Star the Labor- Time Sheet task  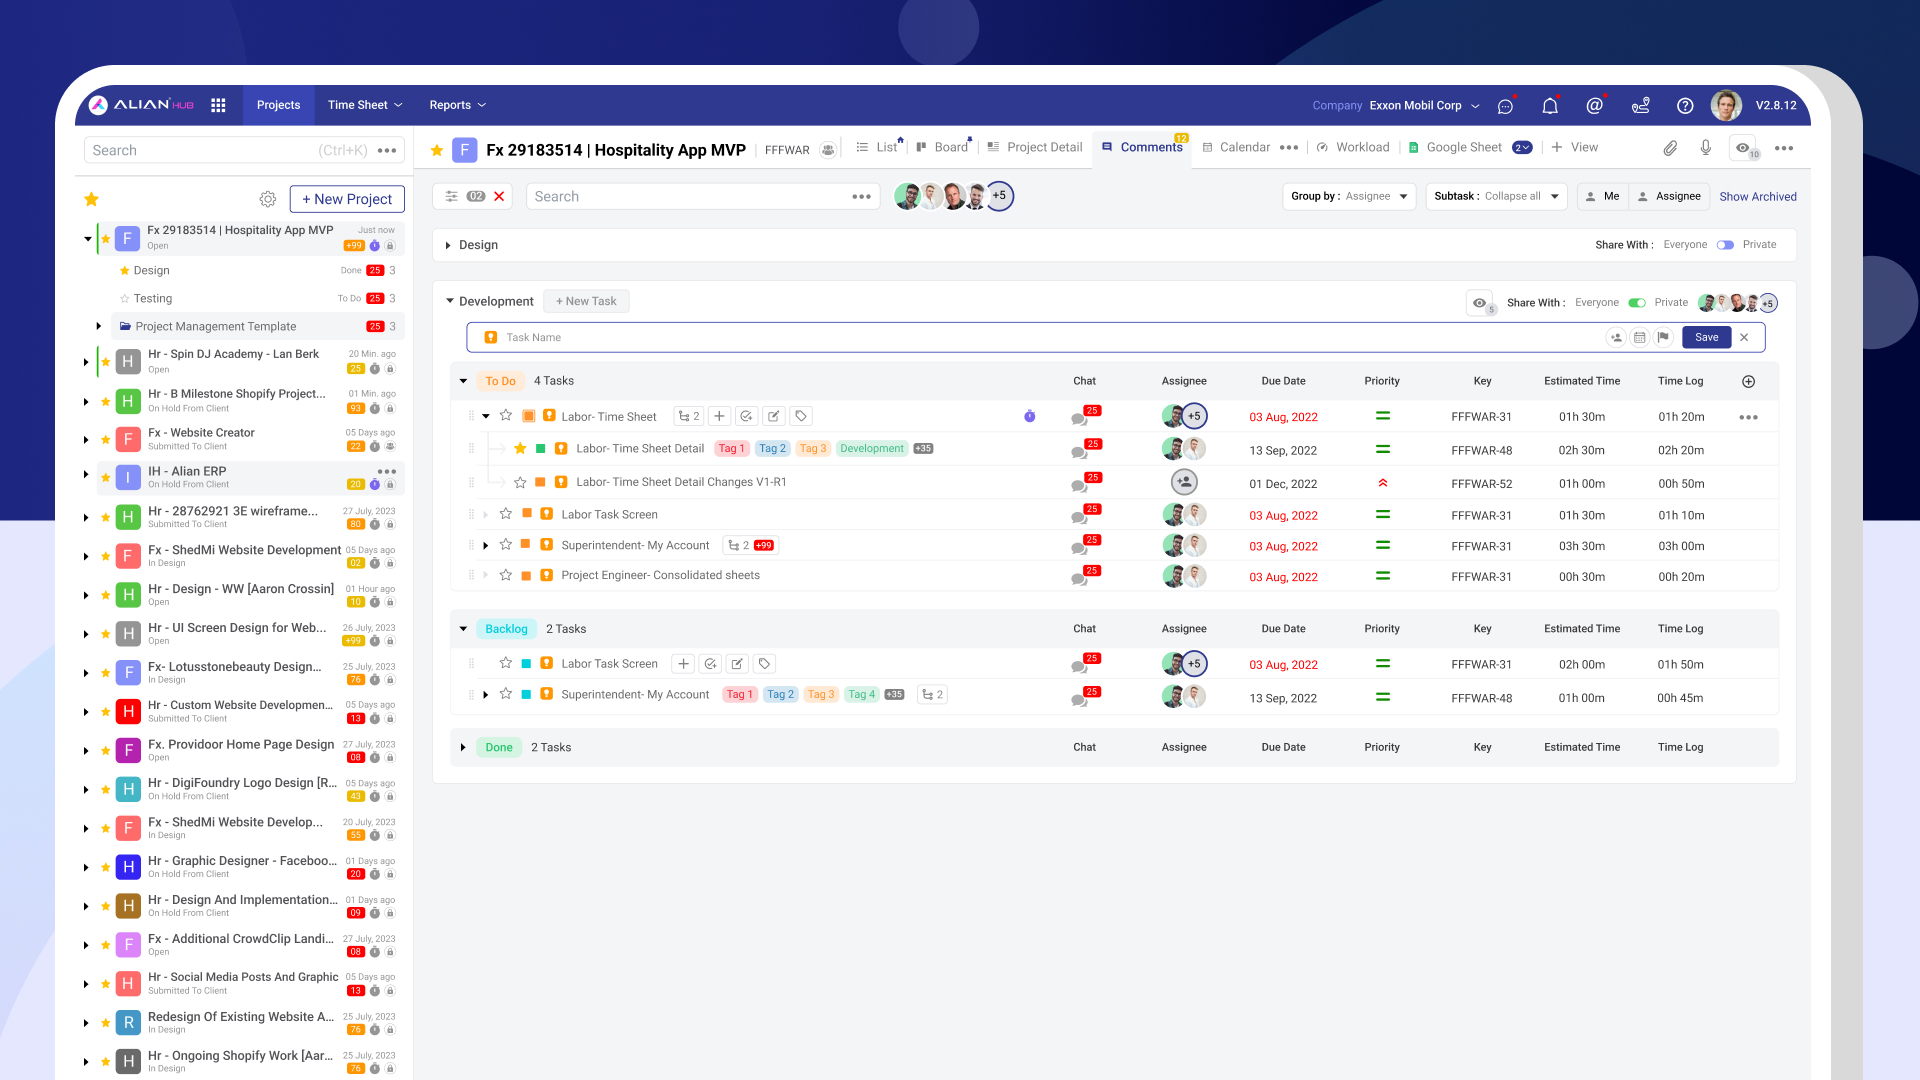506,416
